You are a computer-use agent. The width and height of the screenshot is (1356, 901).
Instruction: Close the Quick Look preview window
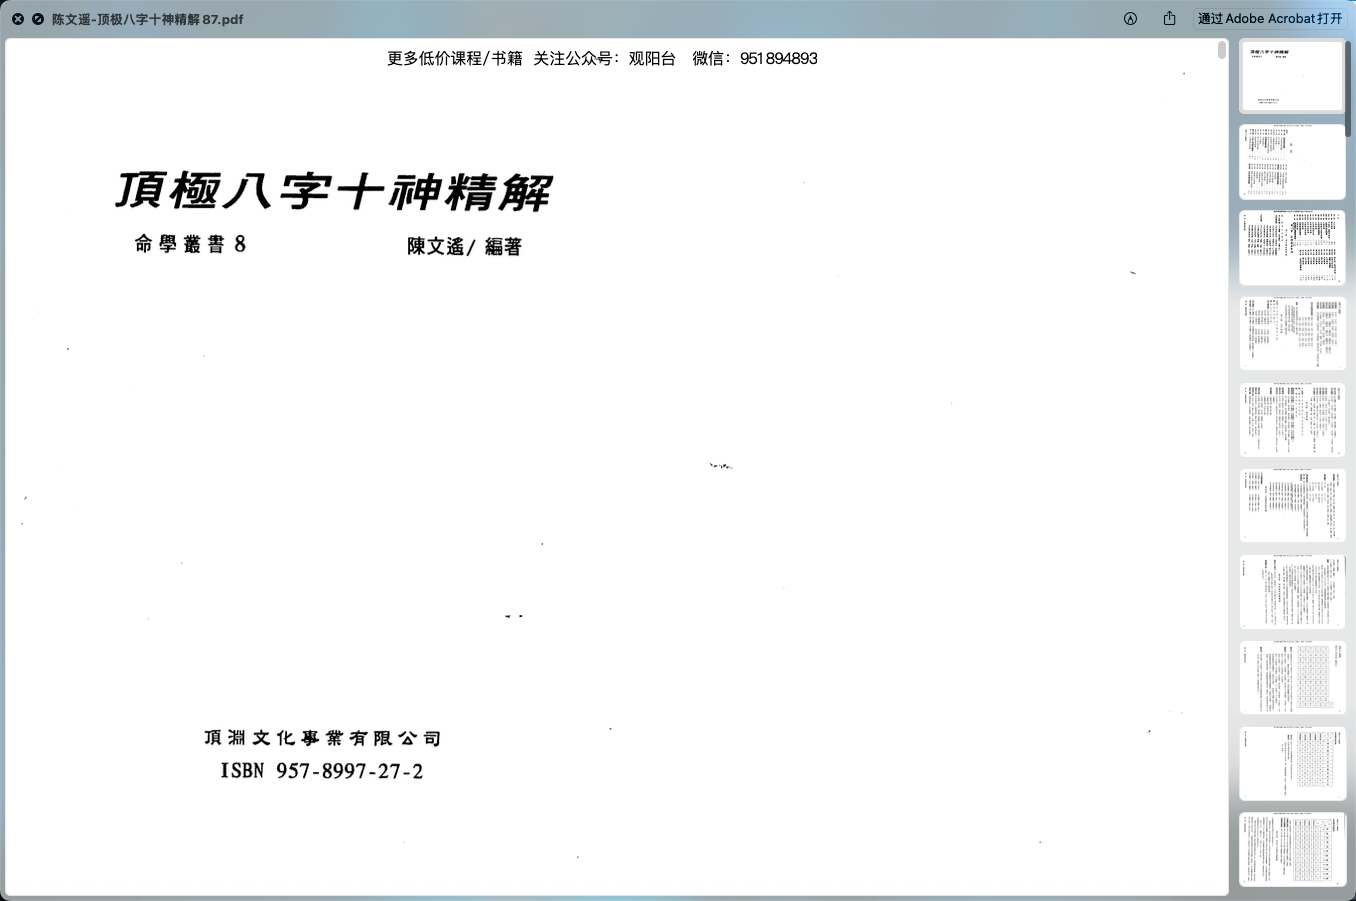(18, 19)
